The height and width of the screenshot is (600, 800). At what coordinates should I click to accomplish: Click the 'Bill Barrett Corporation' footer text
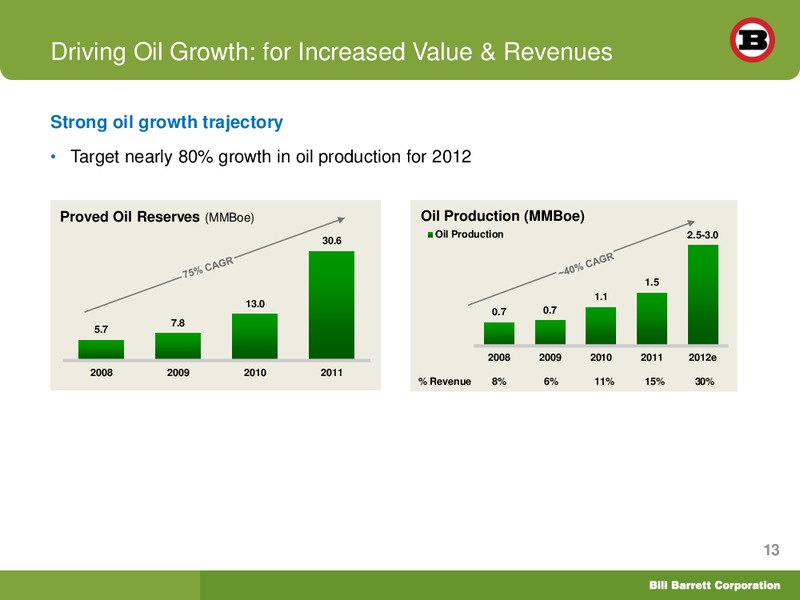[x=715, y=585]
